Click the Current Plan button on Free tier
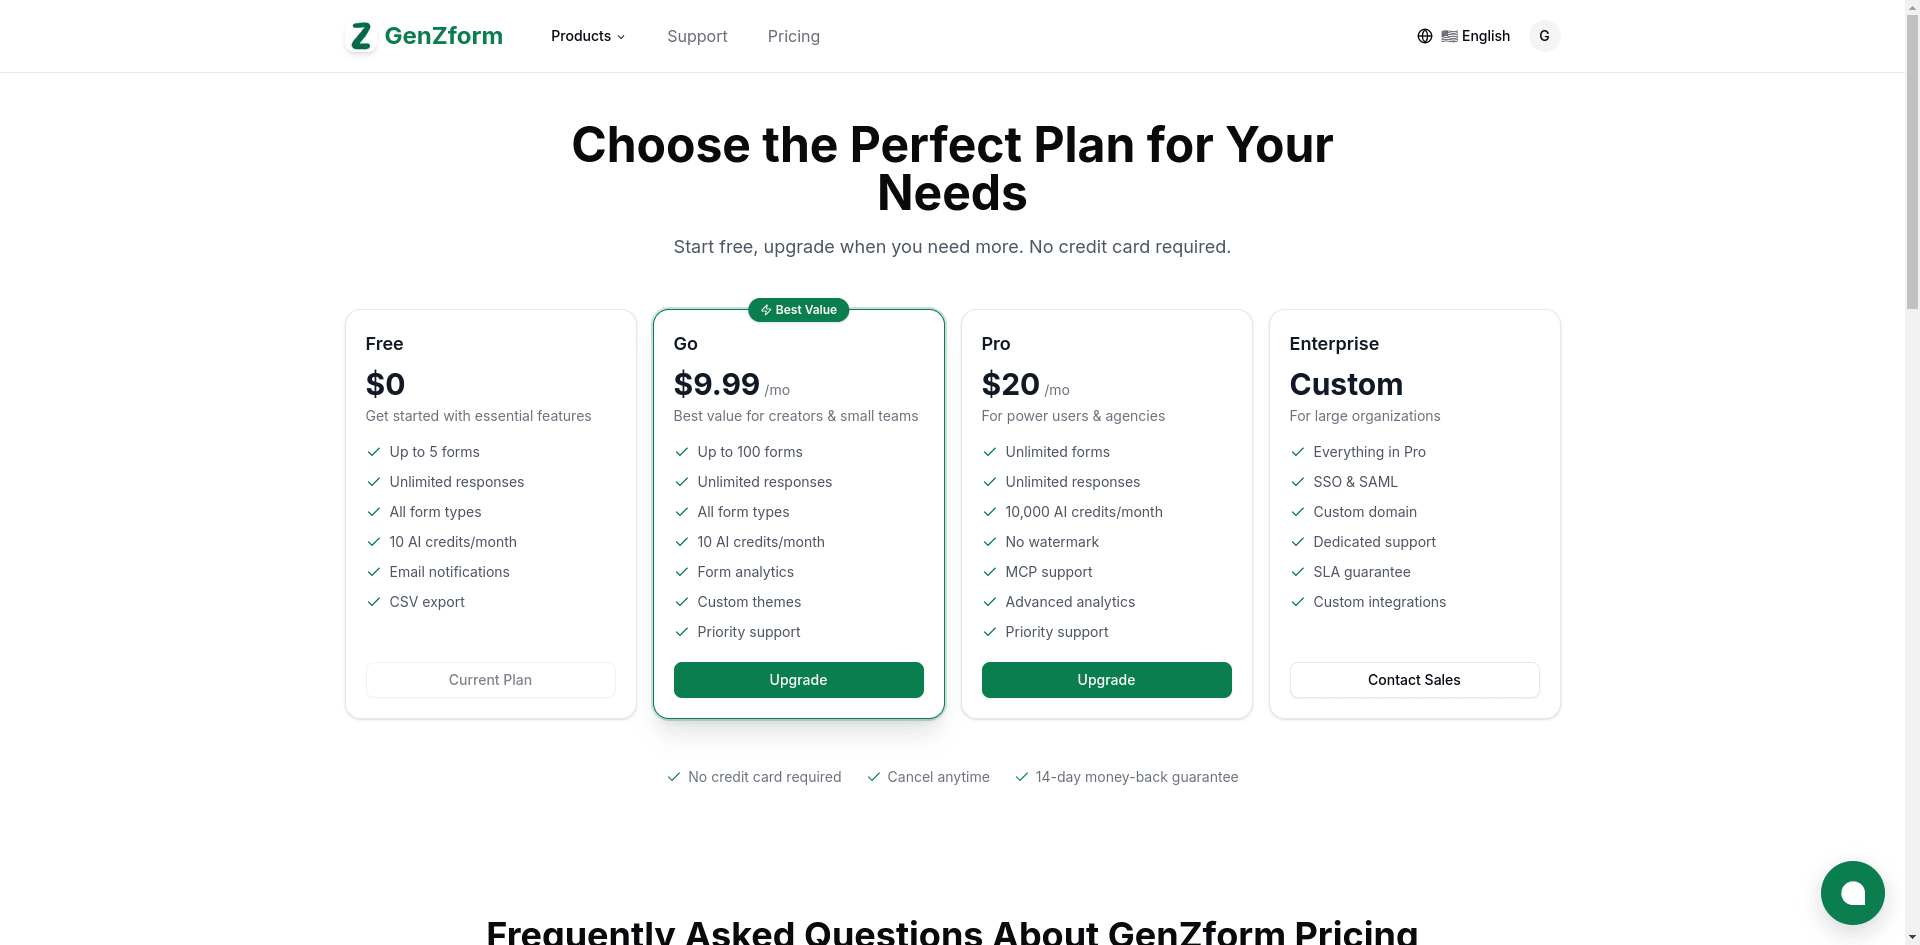 [490, 680]
